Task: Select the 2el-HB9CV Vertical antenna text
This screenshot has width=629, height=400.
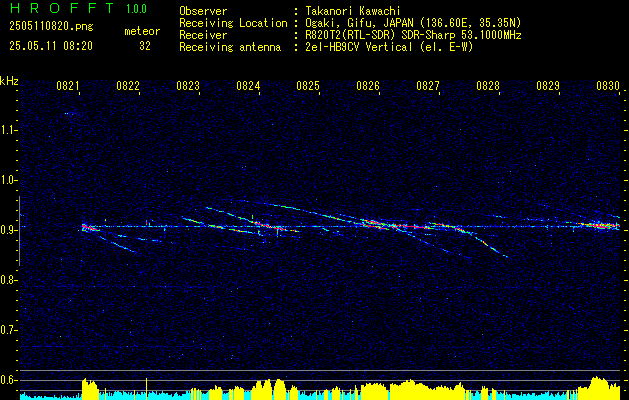Action: [x=389, y=47]
